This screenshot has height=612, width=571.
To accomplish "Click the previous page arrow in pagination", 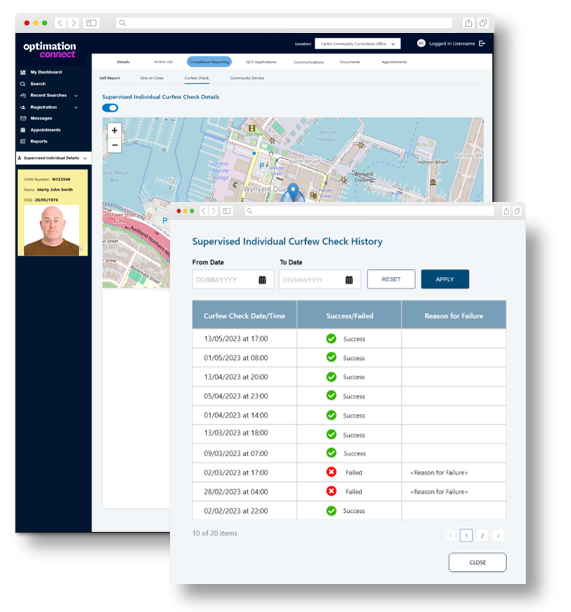I will pos(450,536).
